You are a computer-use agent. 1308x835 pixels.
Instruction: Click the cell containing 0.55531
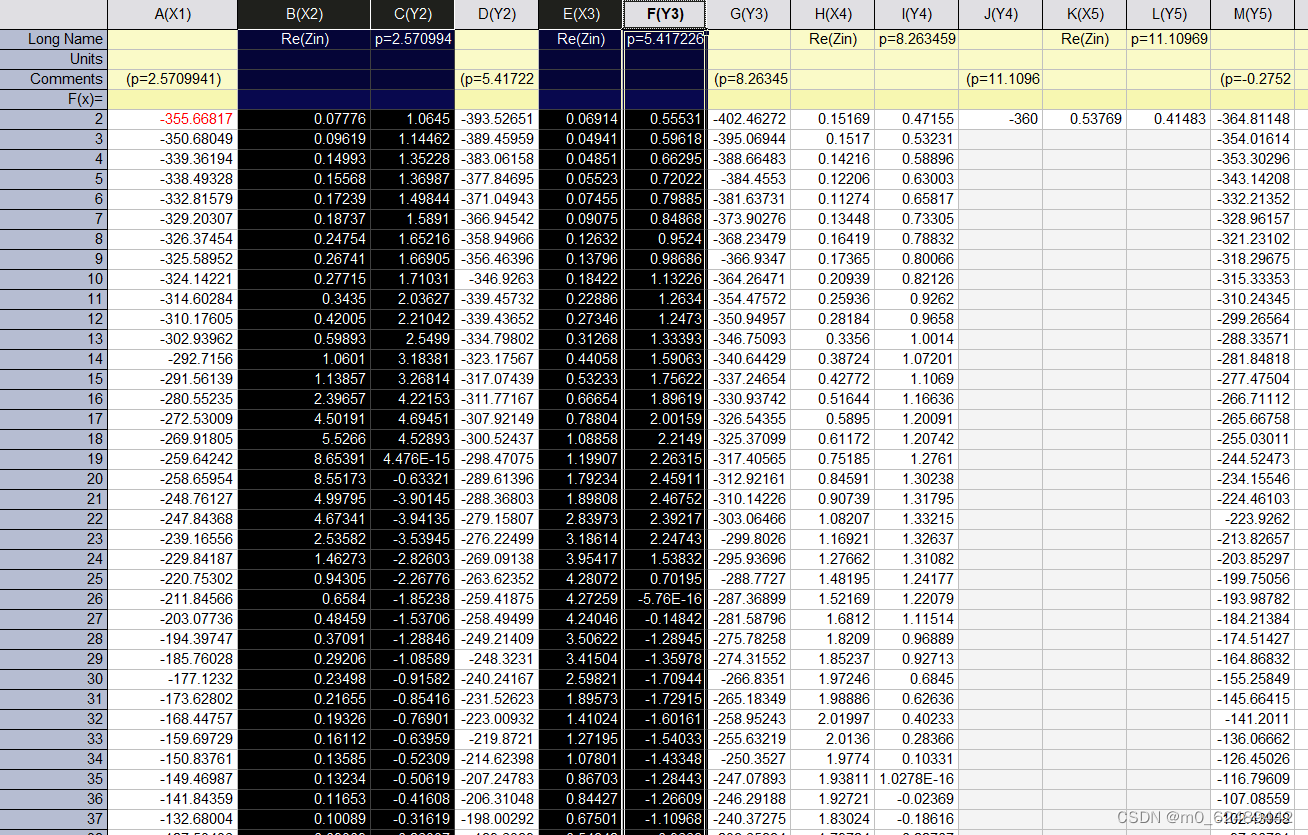click(x=664, y=119)
